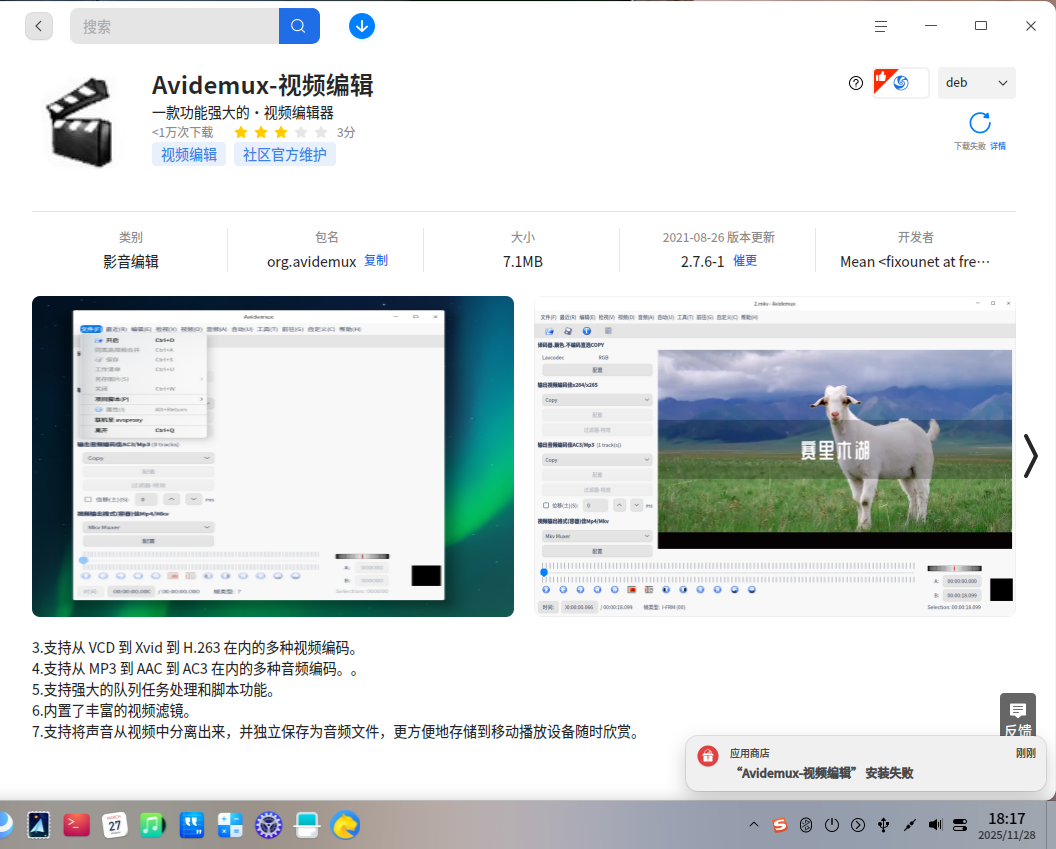Open the download manager arrow icon
Screen dimensions: 1056x849
tap(362, 26)
